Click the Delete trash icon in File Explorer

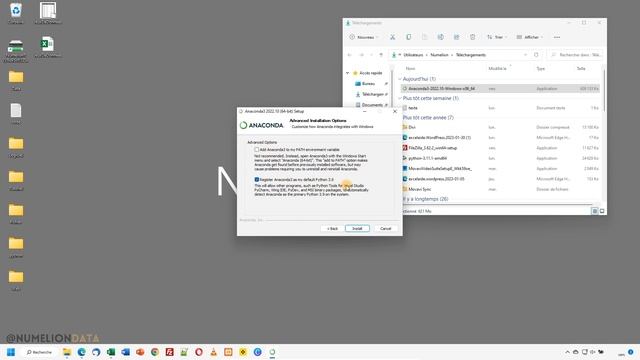point(472,37)
